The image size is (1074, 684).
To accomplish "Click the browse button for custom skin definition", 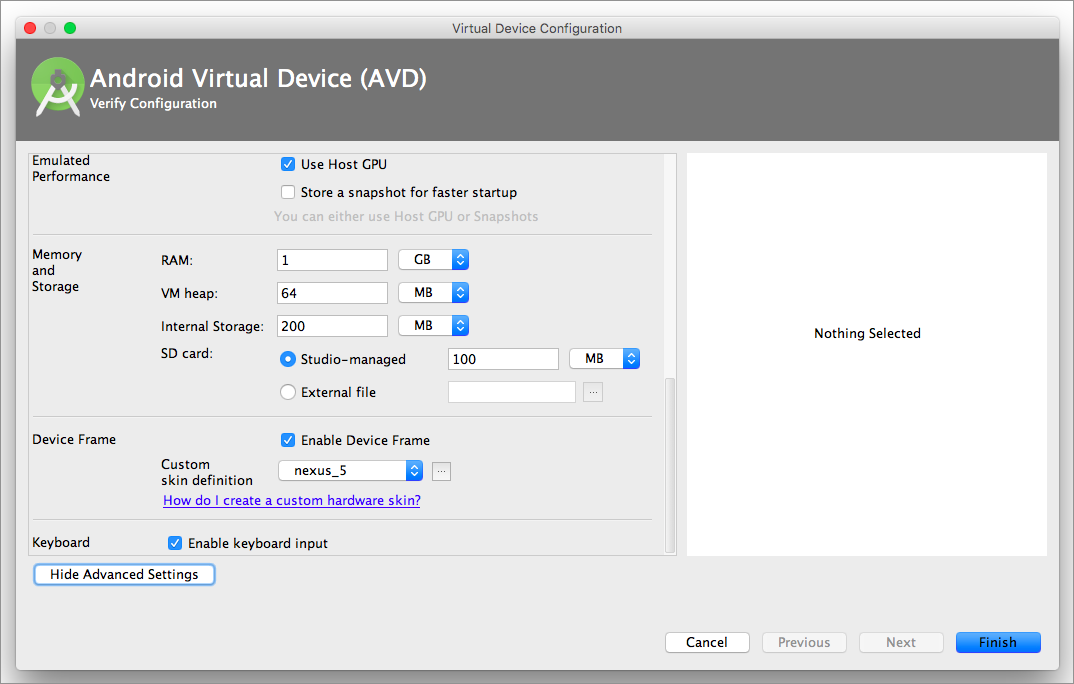I will click(442, 471).
